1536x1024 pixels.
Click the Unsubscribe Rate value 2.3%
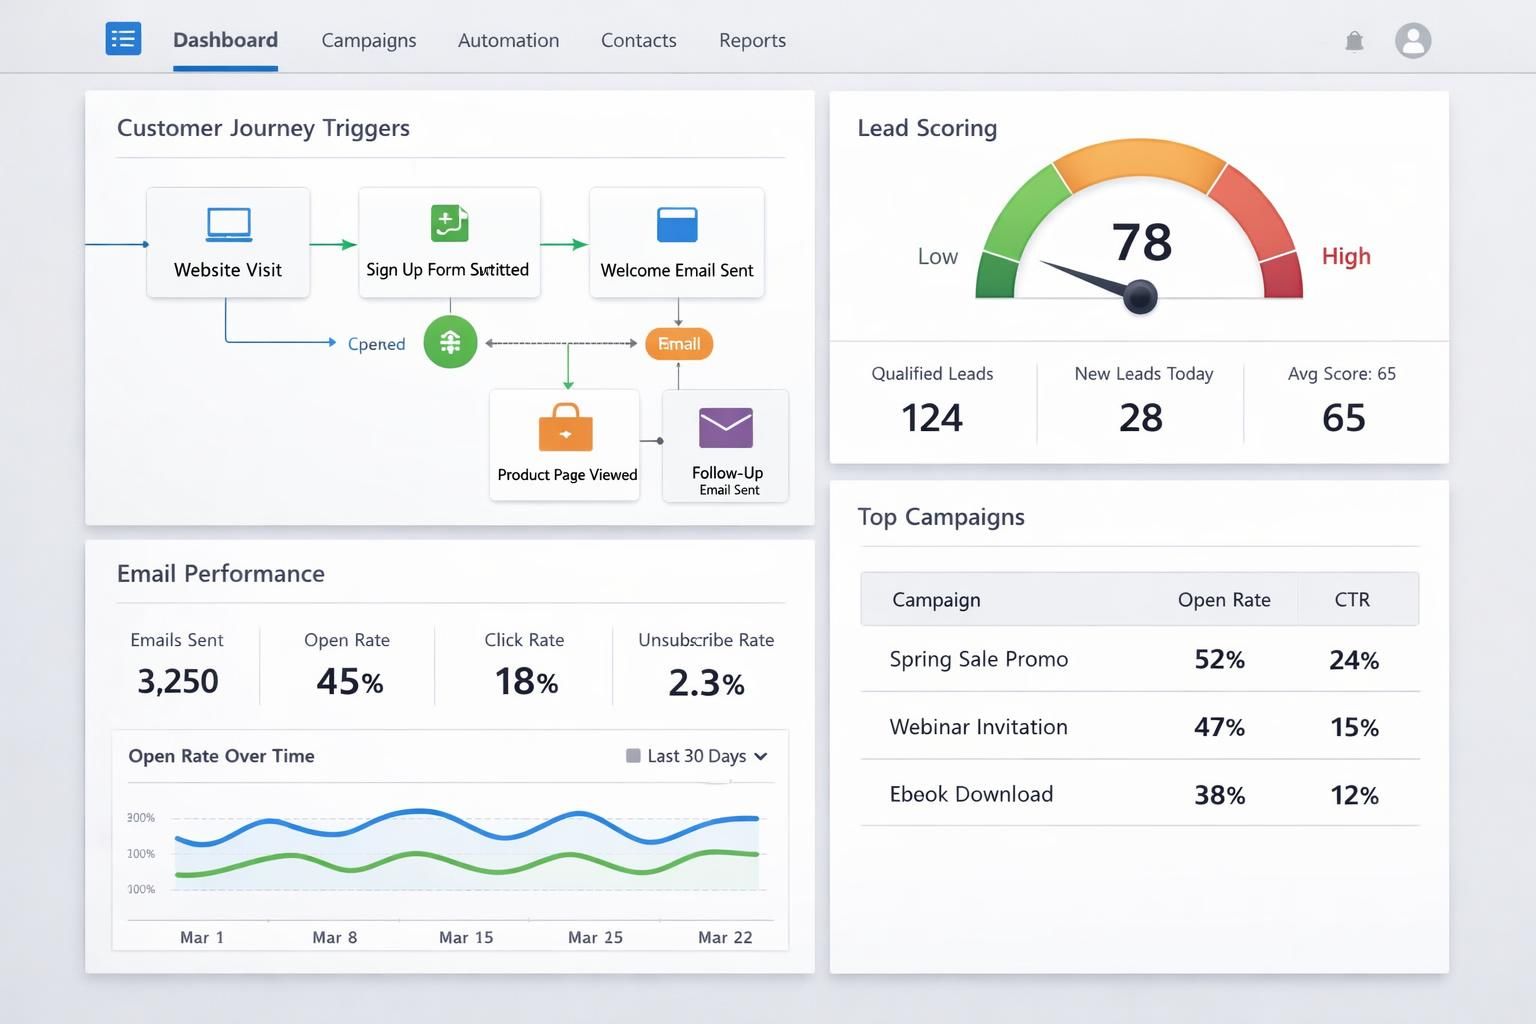pyautogui.click(x=706, y=683)
